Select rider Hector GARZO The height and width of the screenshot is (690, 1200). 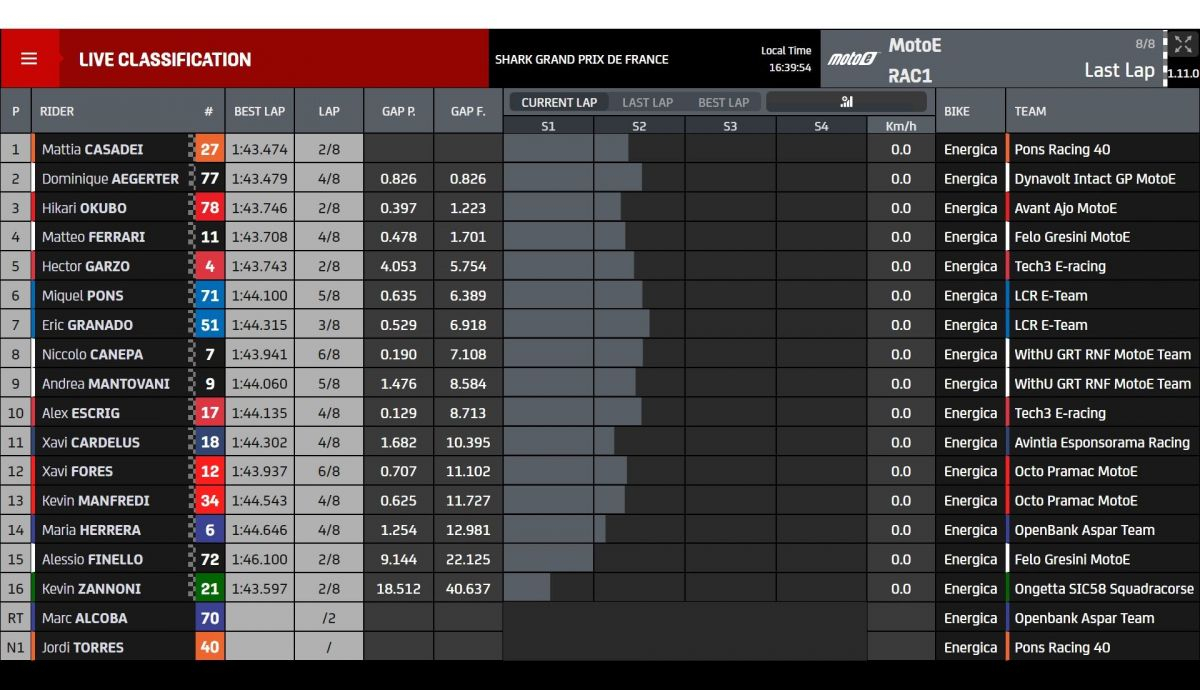coord(86,266)
